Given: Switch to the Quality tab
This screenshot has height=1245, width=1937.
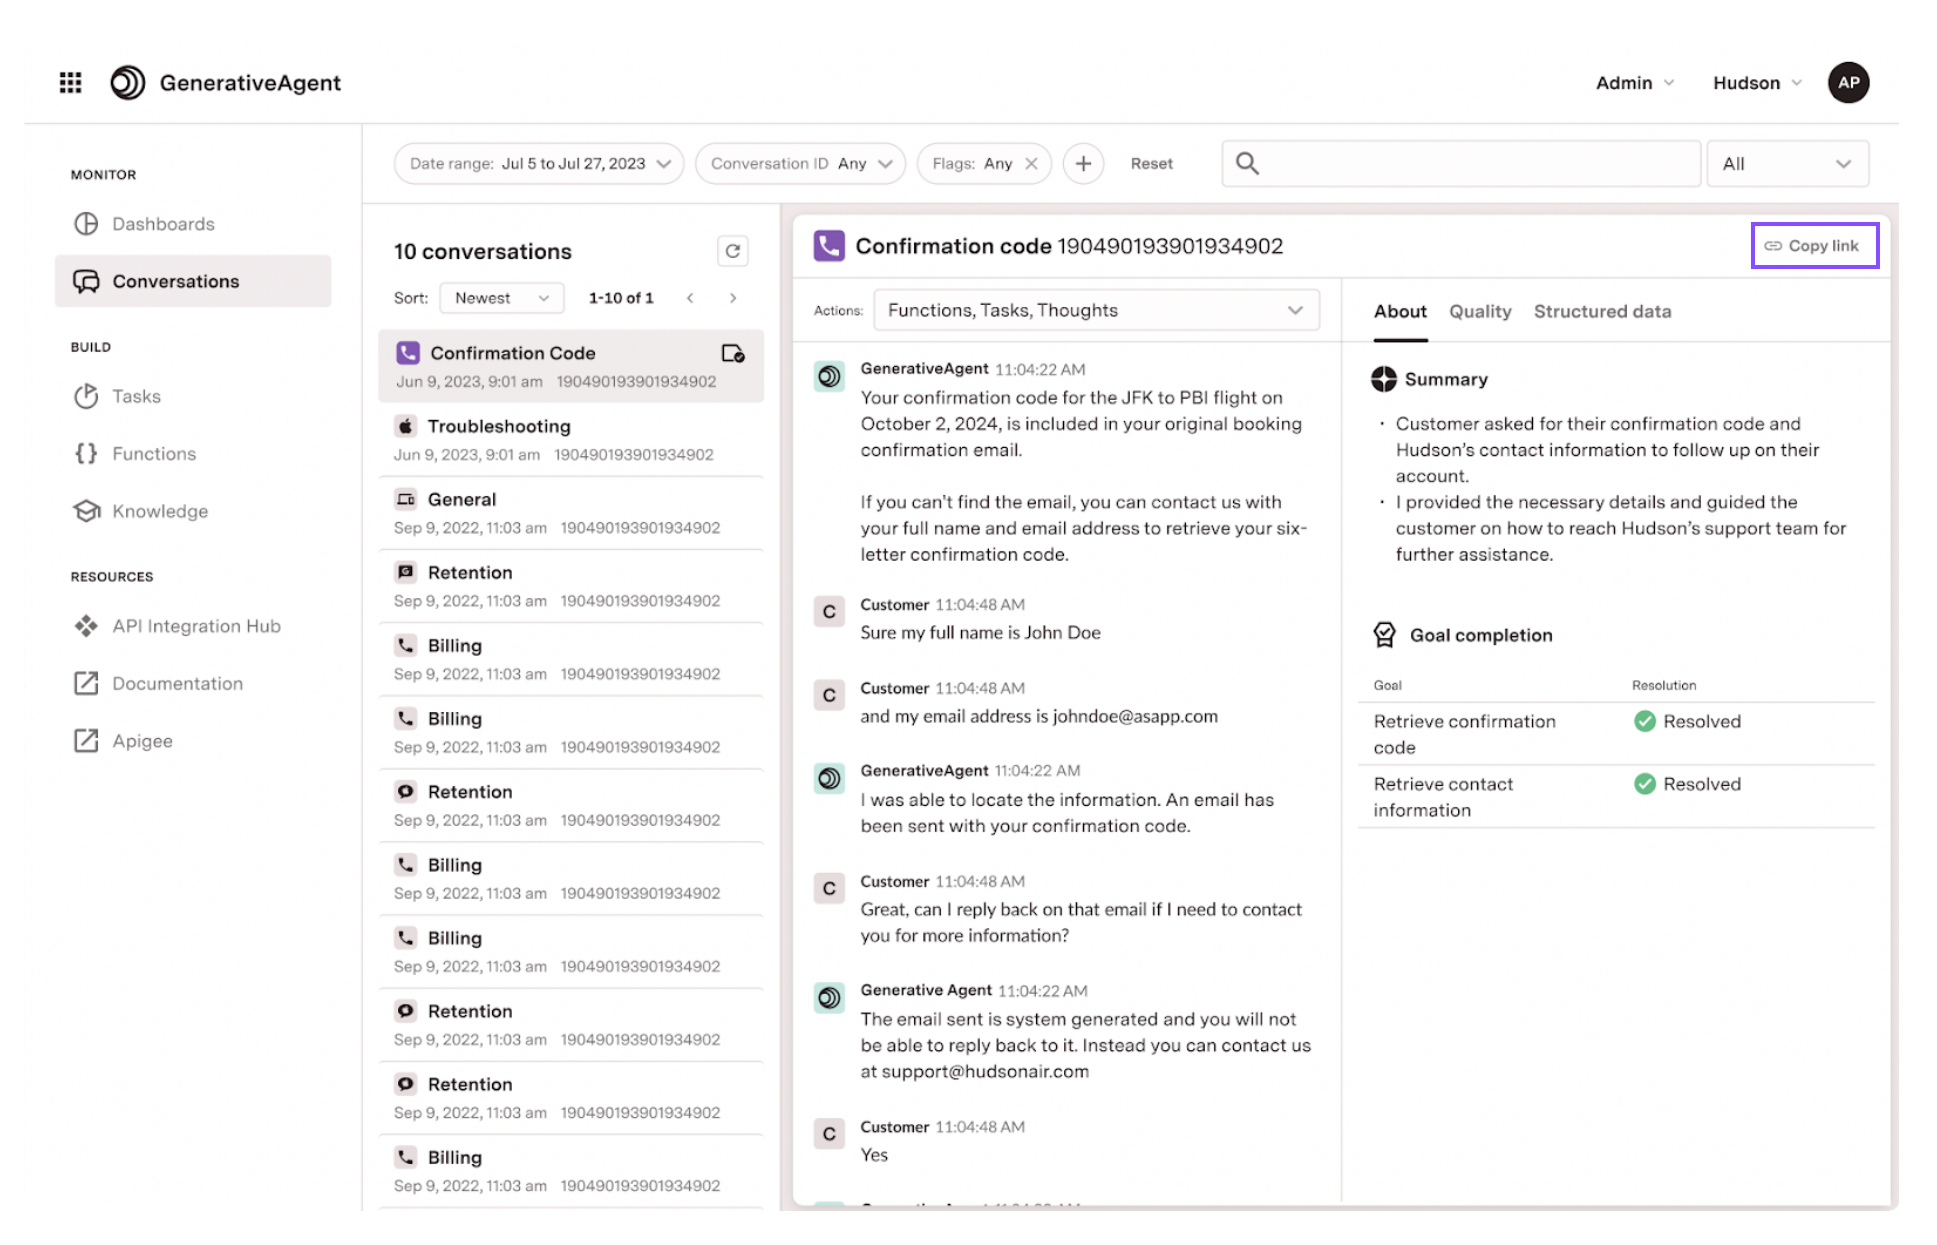Looking at the screenshot, I should coord(1479,312).
